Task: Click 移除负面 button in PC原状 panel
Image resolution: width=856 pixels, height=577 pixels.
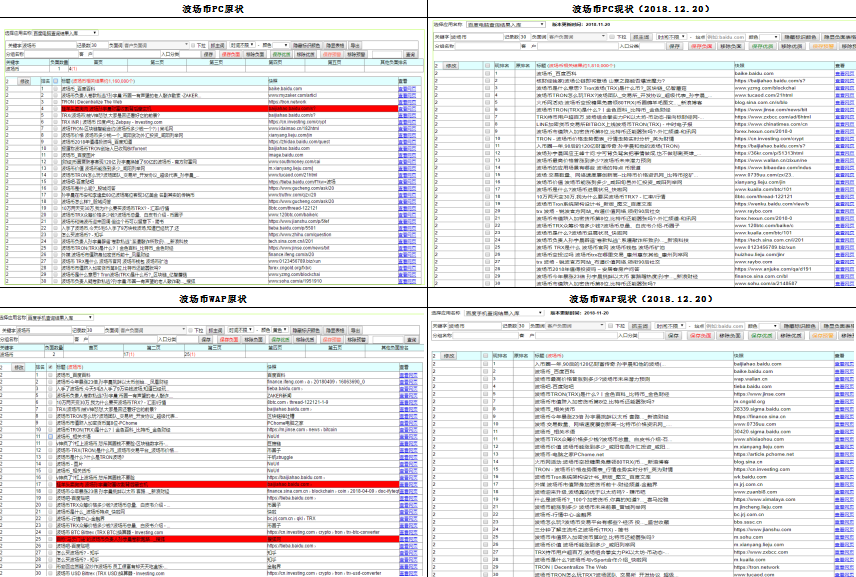Action: [254, 54]
